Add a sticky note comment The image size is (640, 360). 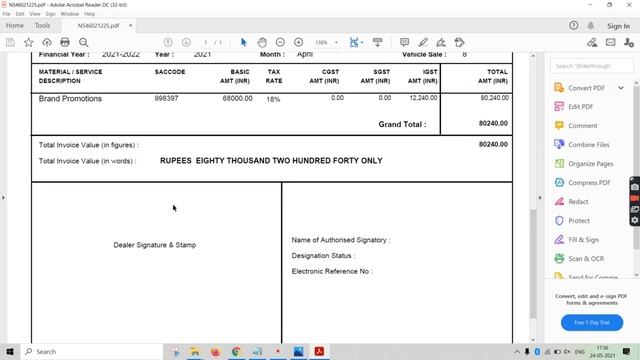point(404,42)
